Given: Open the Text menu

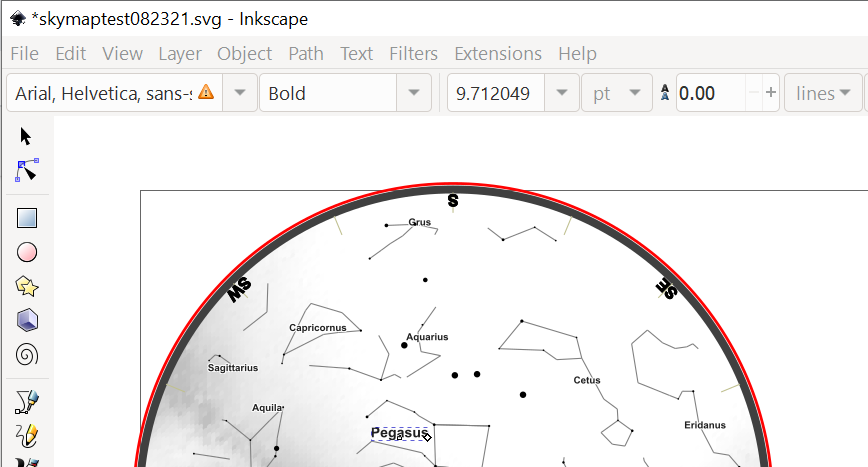Looking at the screenshot, I should pos(356,54).
